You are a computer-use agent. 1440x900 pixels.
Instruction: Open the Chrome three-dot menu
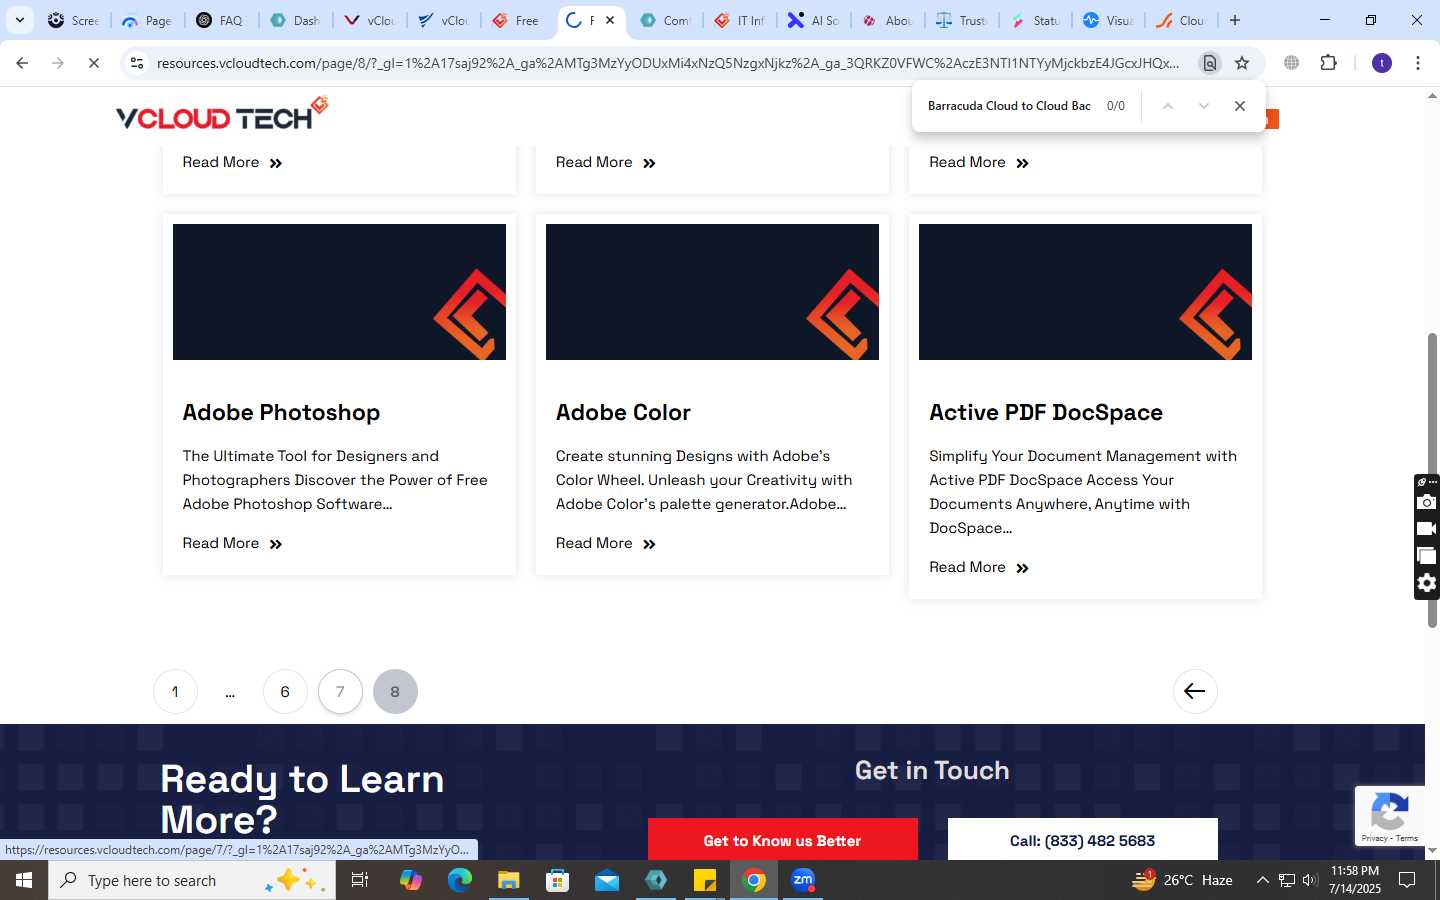click(x=1418, y=63)
